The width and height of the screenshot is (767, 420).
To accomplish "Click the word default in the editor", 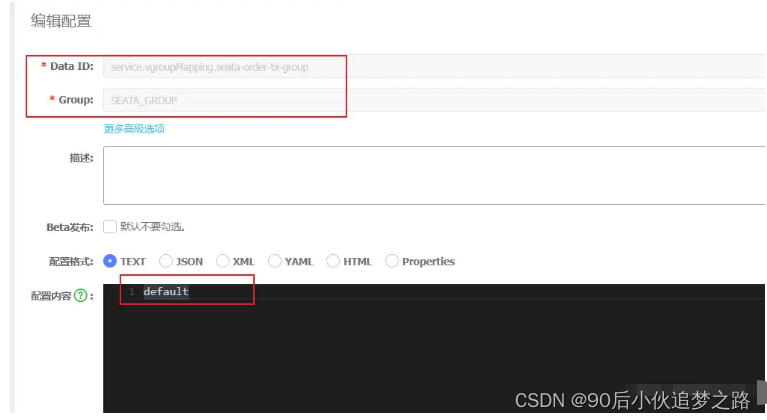I will [166, 291].
